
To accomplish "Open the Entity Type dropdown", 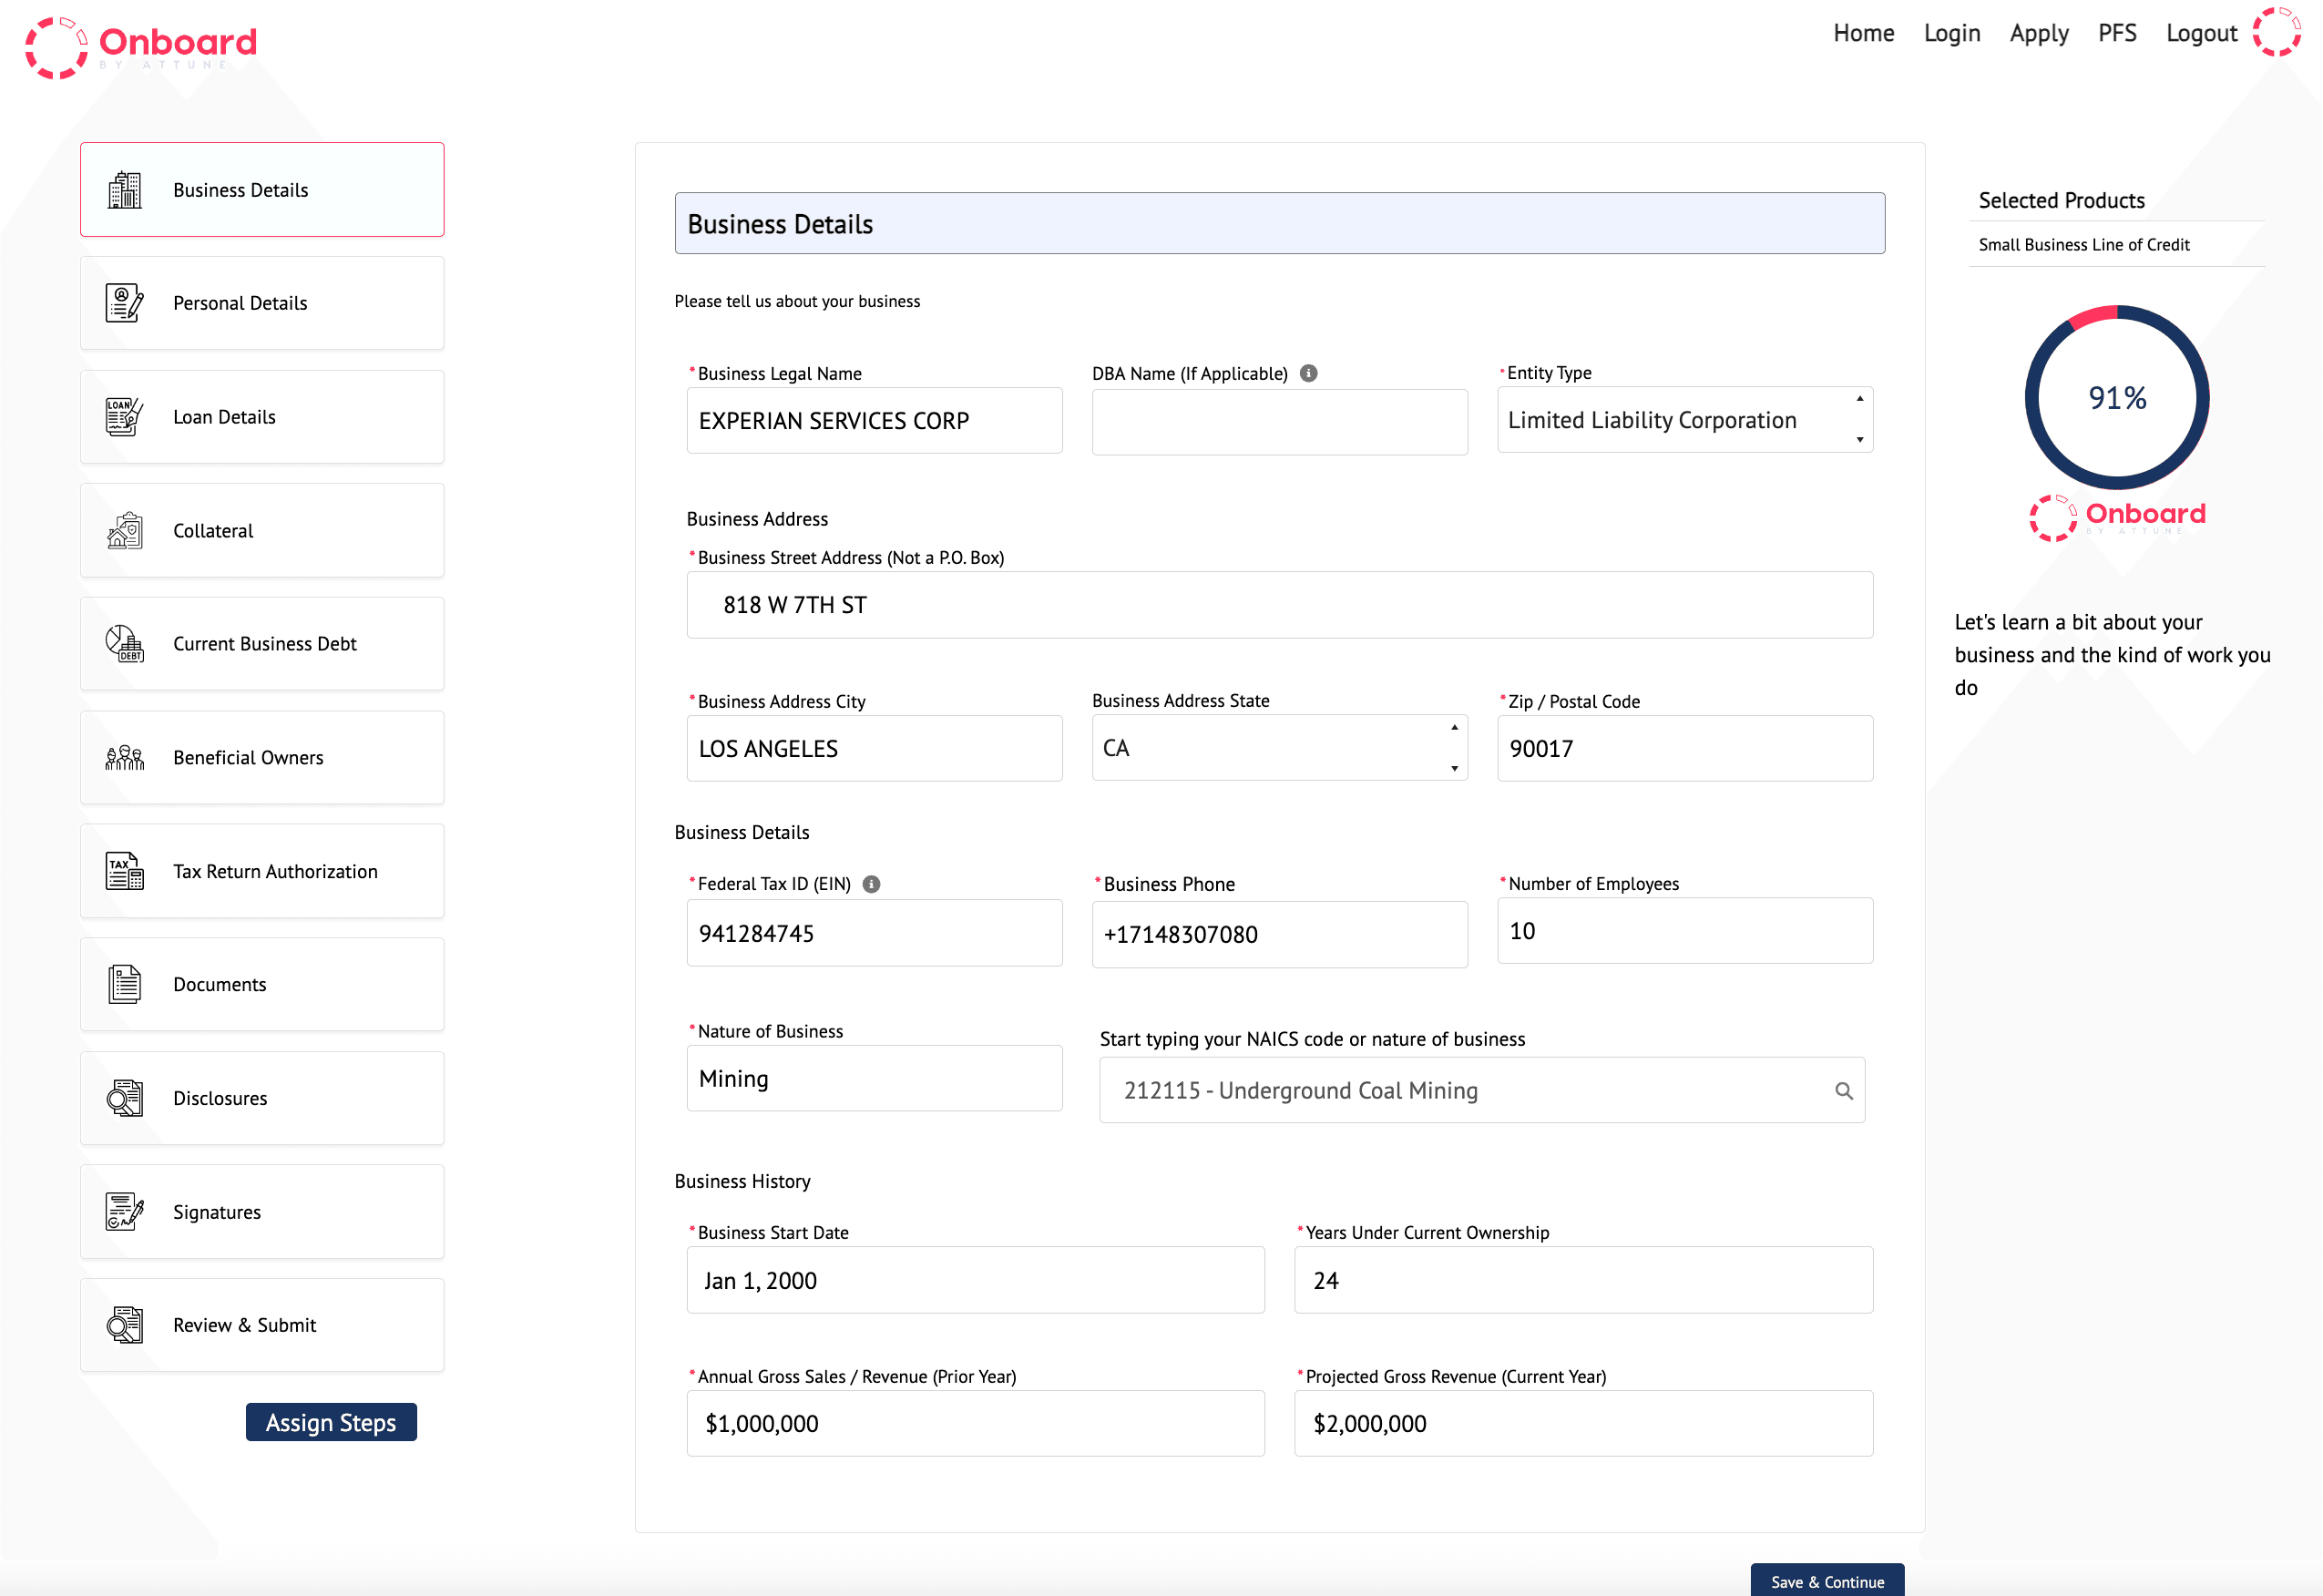I will [1685, 420].
